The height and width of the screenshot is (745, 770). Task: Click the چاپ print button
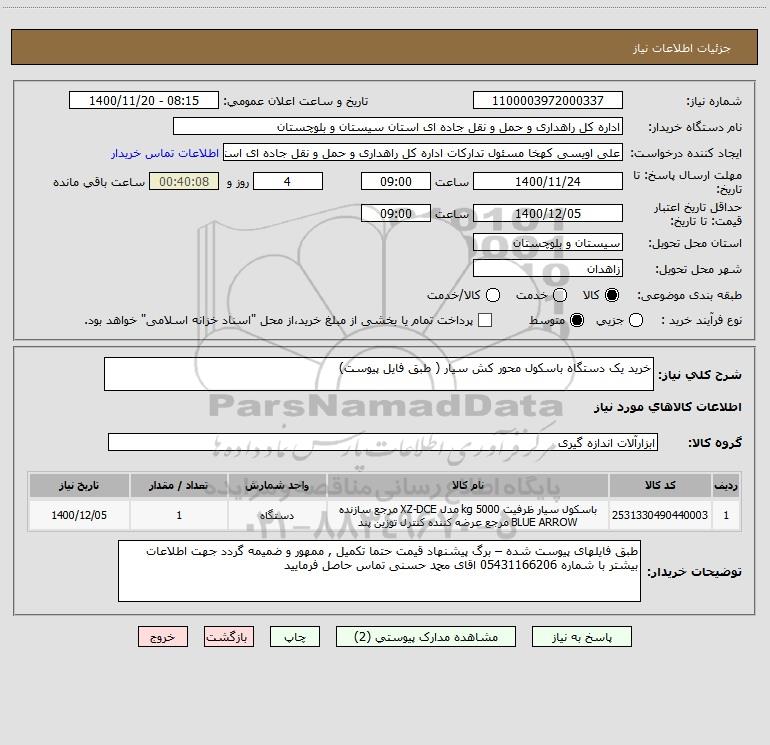pos(295,637)
